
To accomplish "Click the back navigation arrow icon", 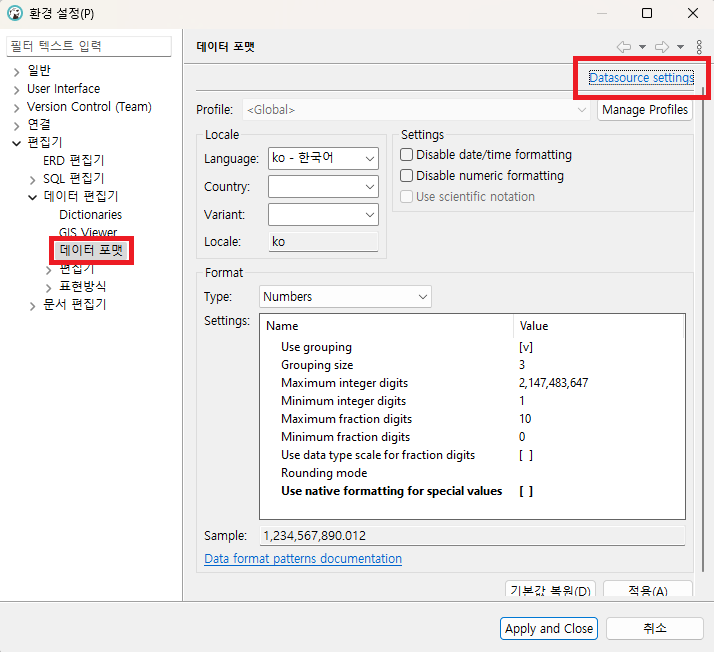I will coord(623,47).
